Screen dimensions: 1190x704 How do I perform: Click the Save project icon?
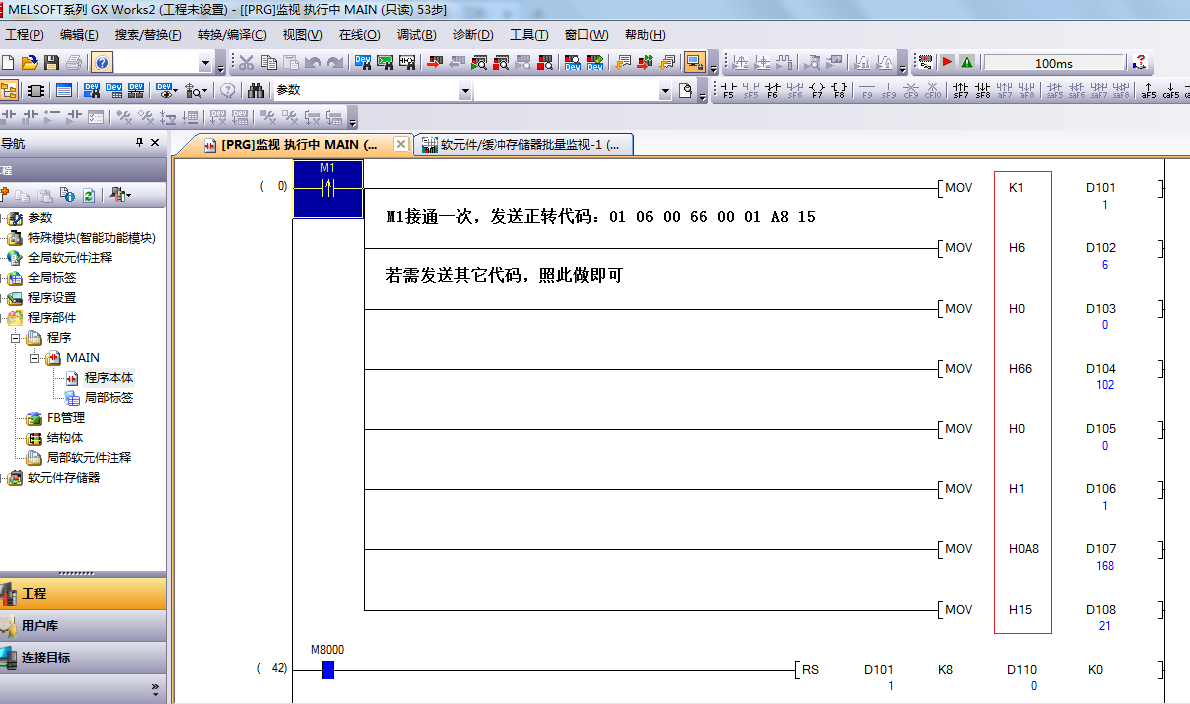pyautogui.click(x=50, y=63)
